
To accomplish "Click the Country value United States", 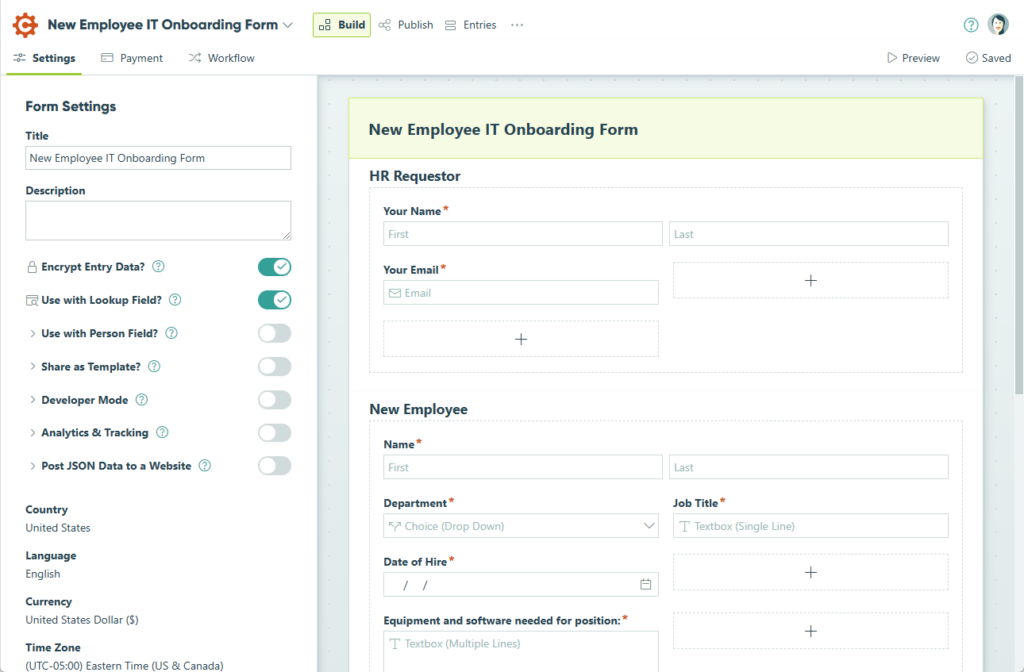I will click(58, 528).
